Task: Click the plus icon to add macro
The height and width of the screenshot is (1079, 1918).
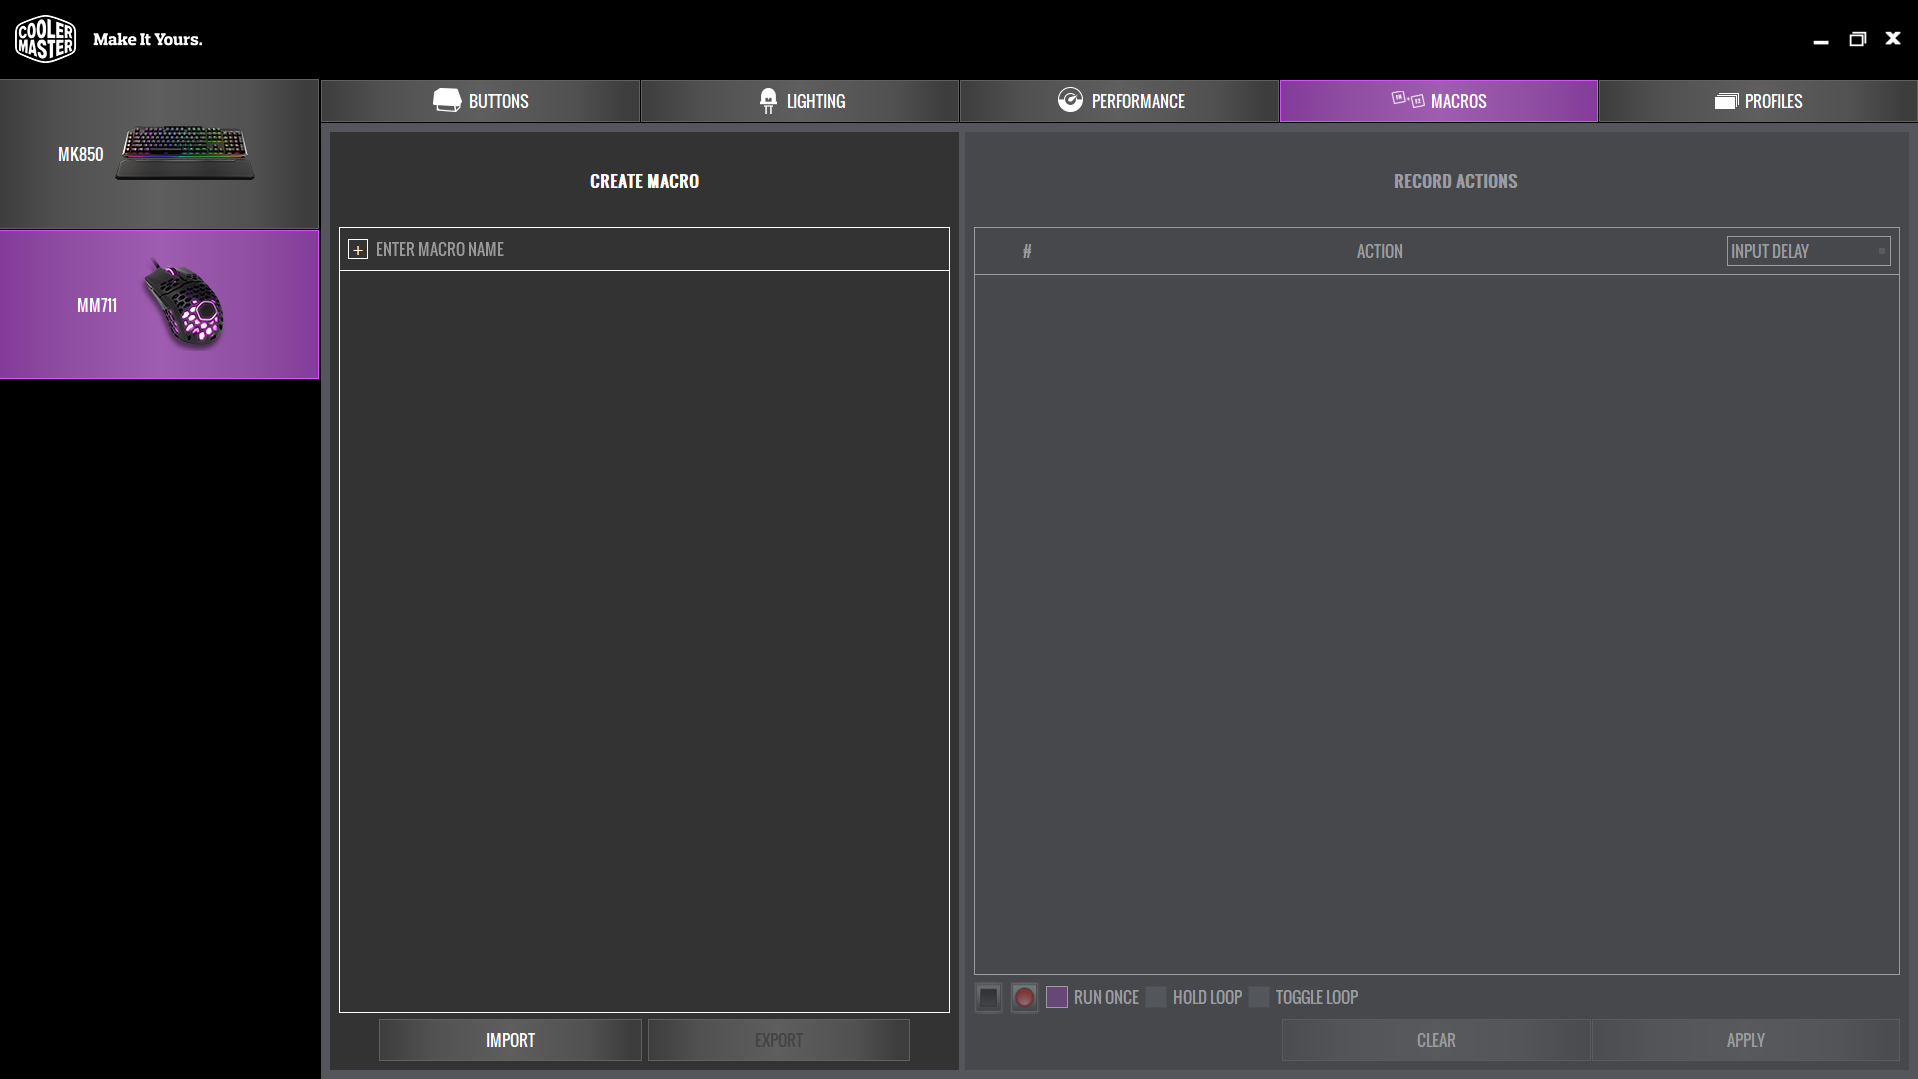Action: pos(358,250)
